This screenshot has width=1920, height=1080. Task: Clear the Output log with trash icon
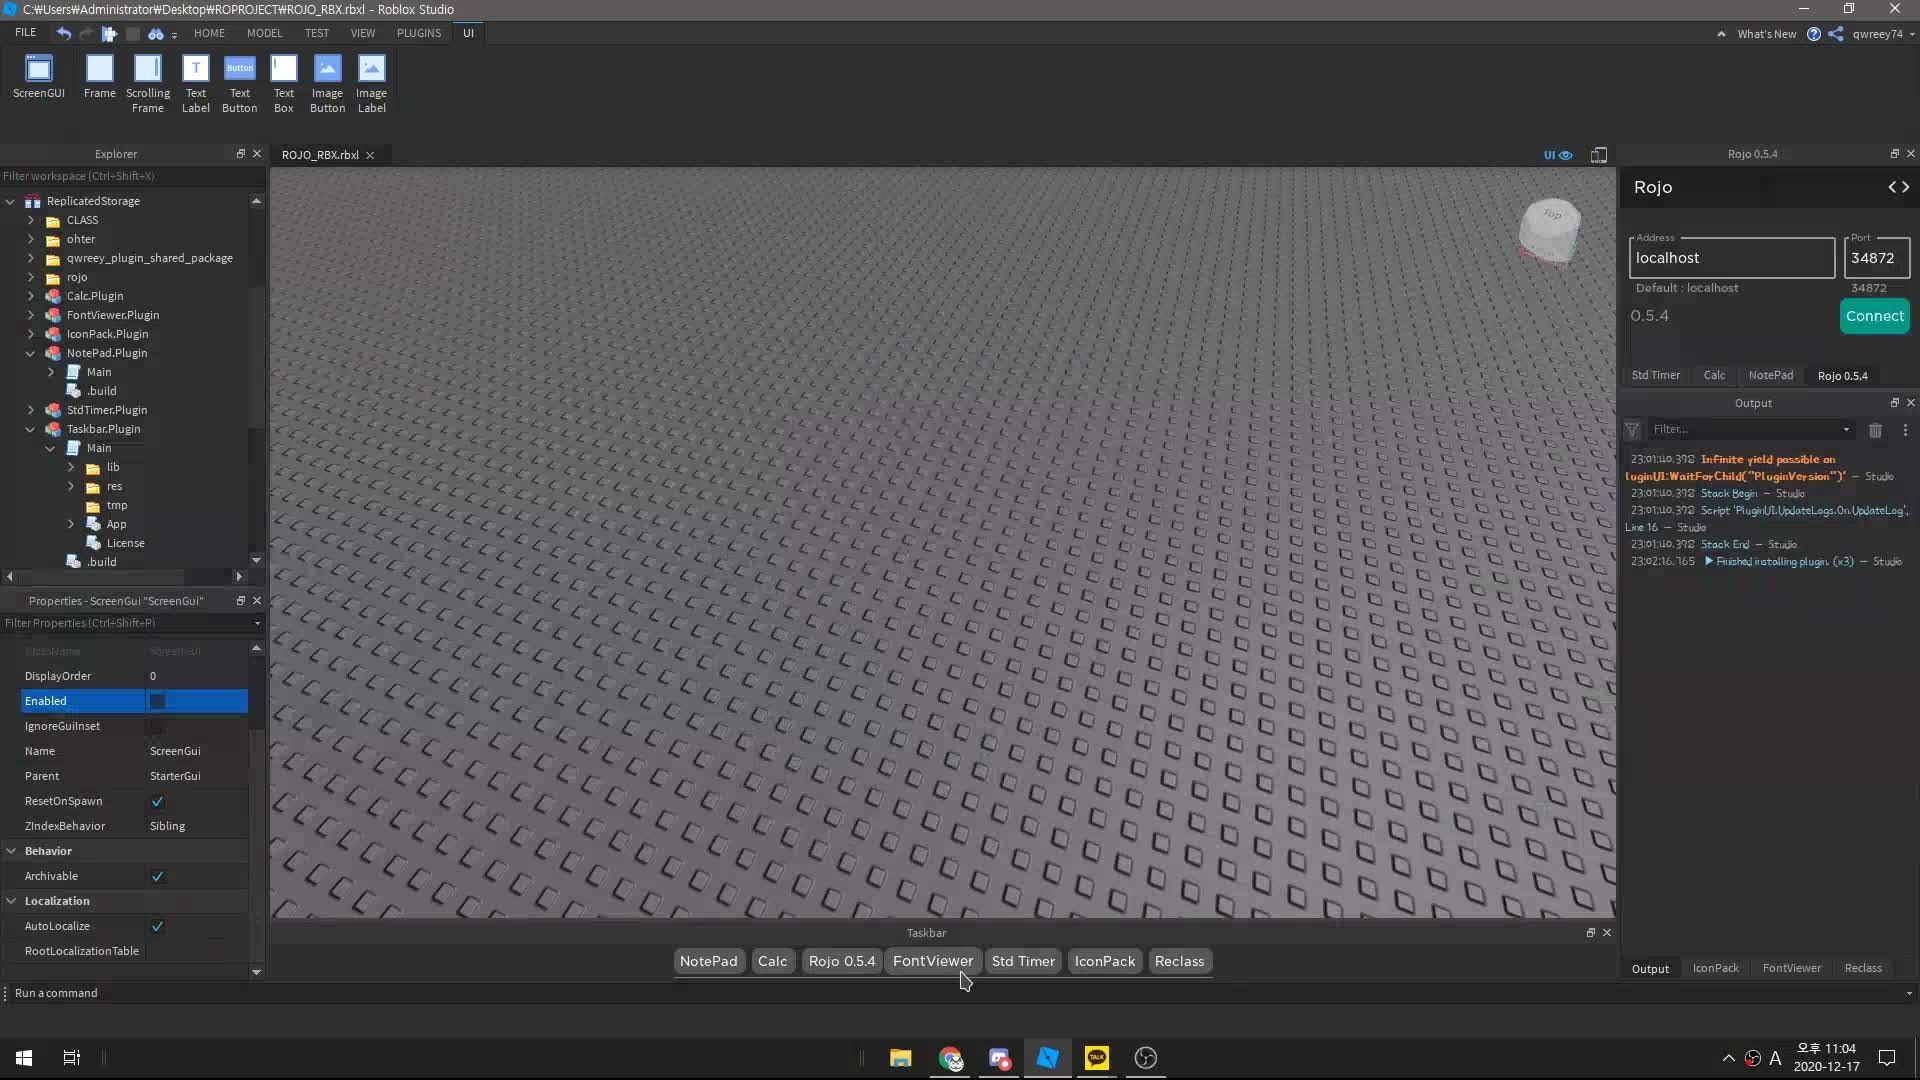[1875, 430]
